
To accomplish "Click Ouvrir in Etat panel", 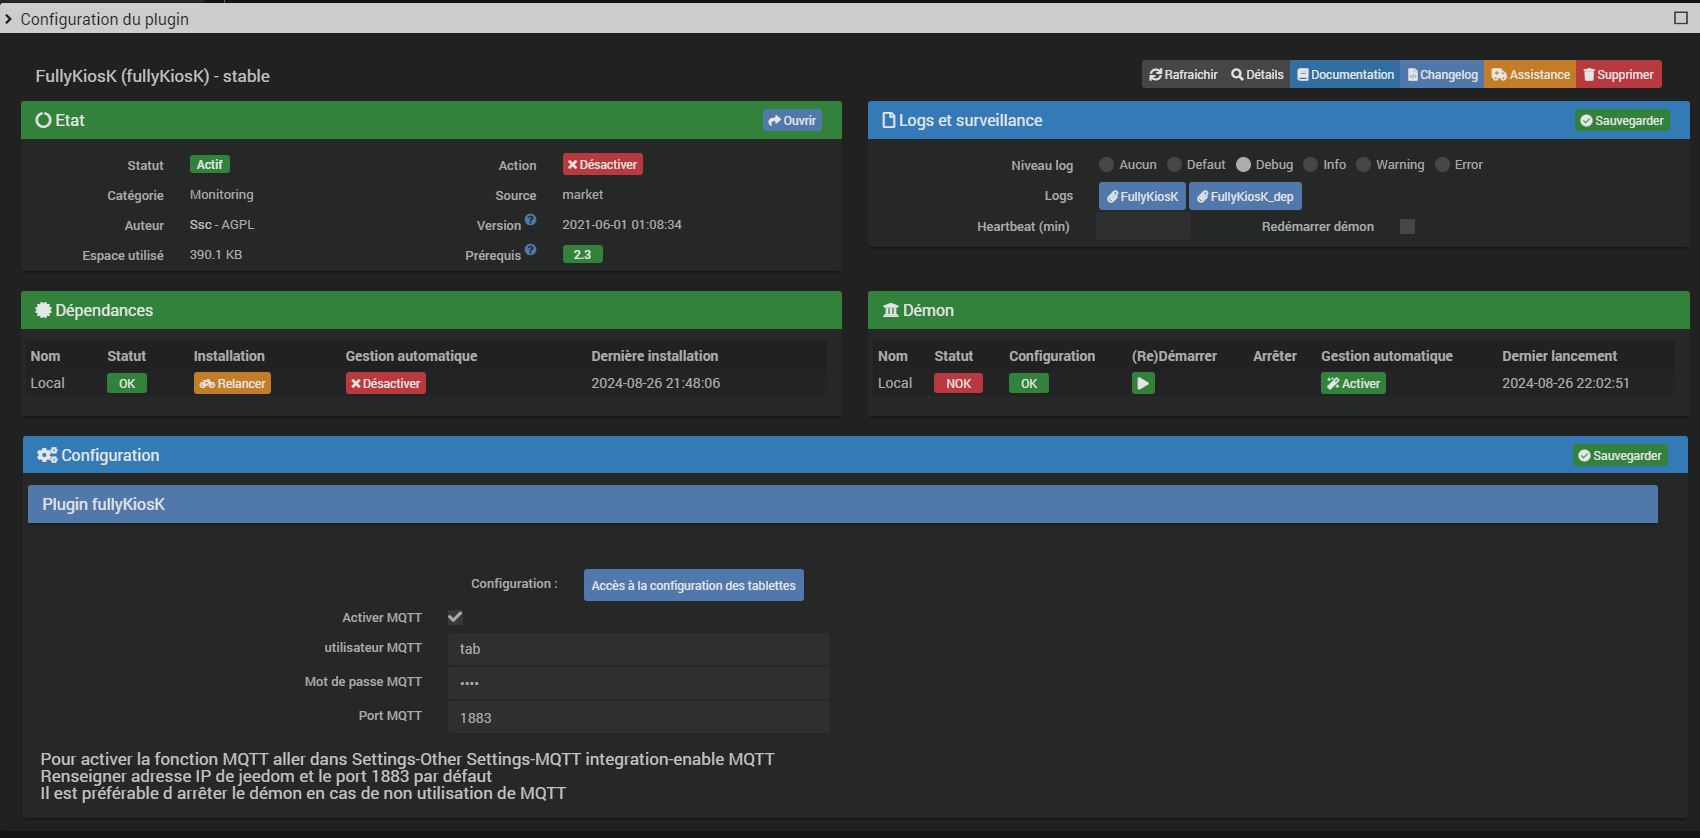I will pos(792,121).
